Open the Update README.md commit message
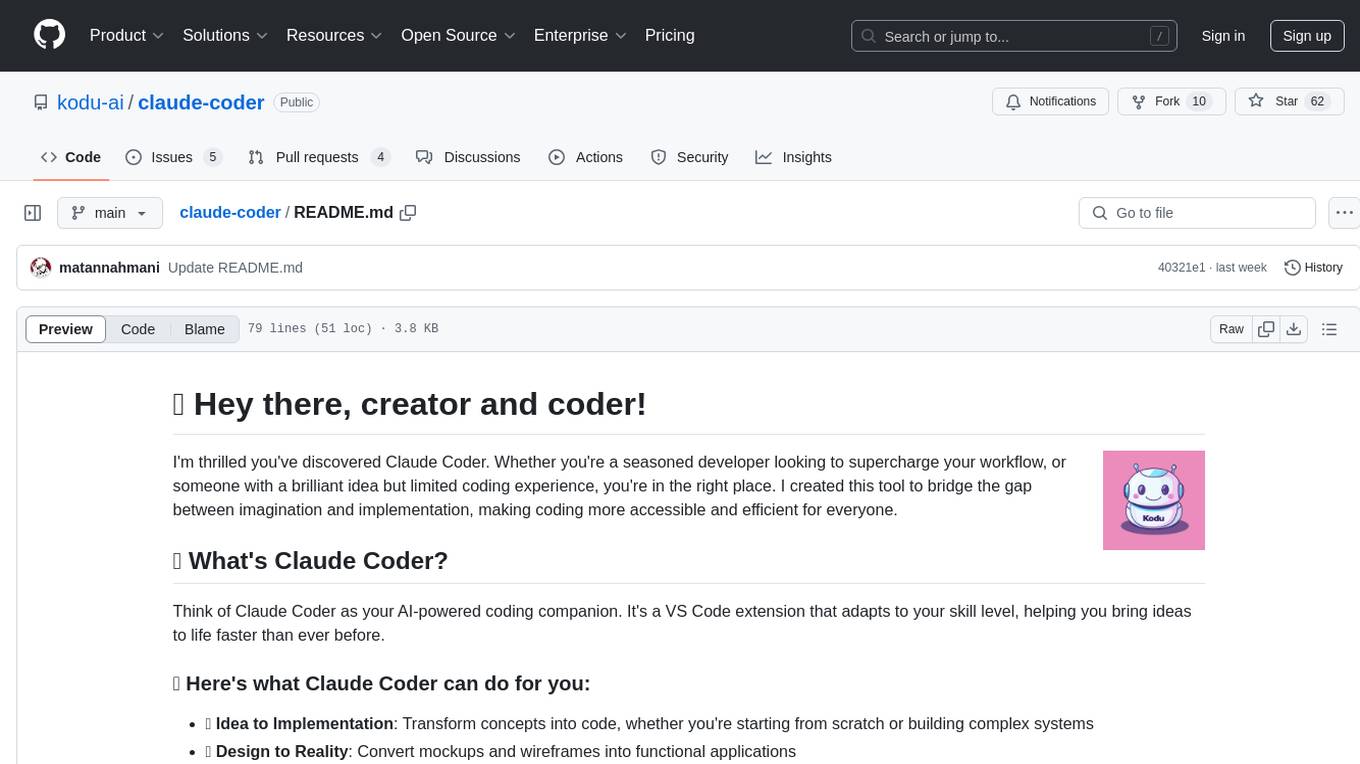Image resolution: width=1360 pixels, height=764 pixels. (x=235, y=268)
